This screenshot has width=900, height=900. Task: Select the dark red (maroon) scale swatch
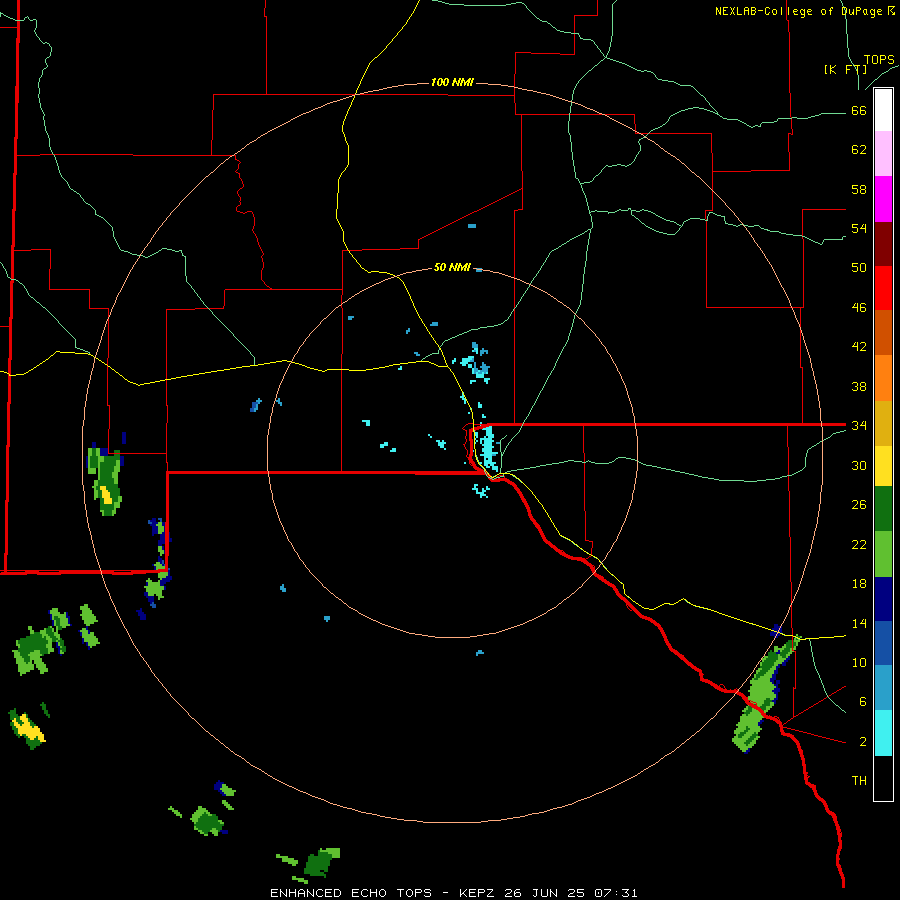tap(883, 244)
